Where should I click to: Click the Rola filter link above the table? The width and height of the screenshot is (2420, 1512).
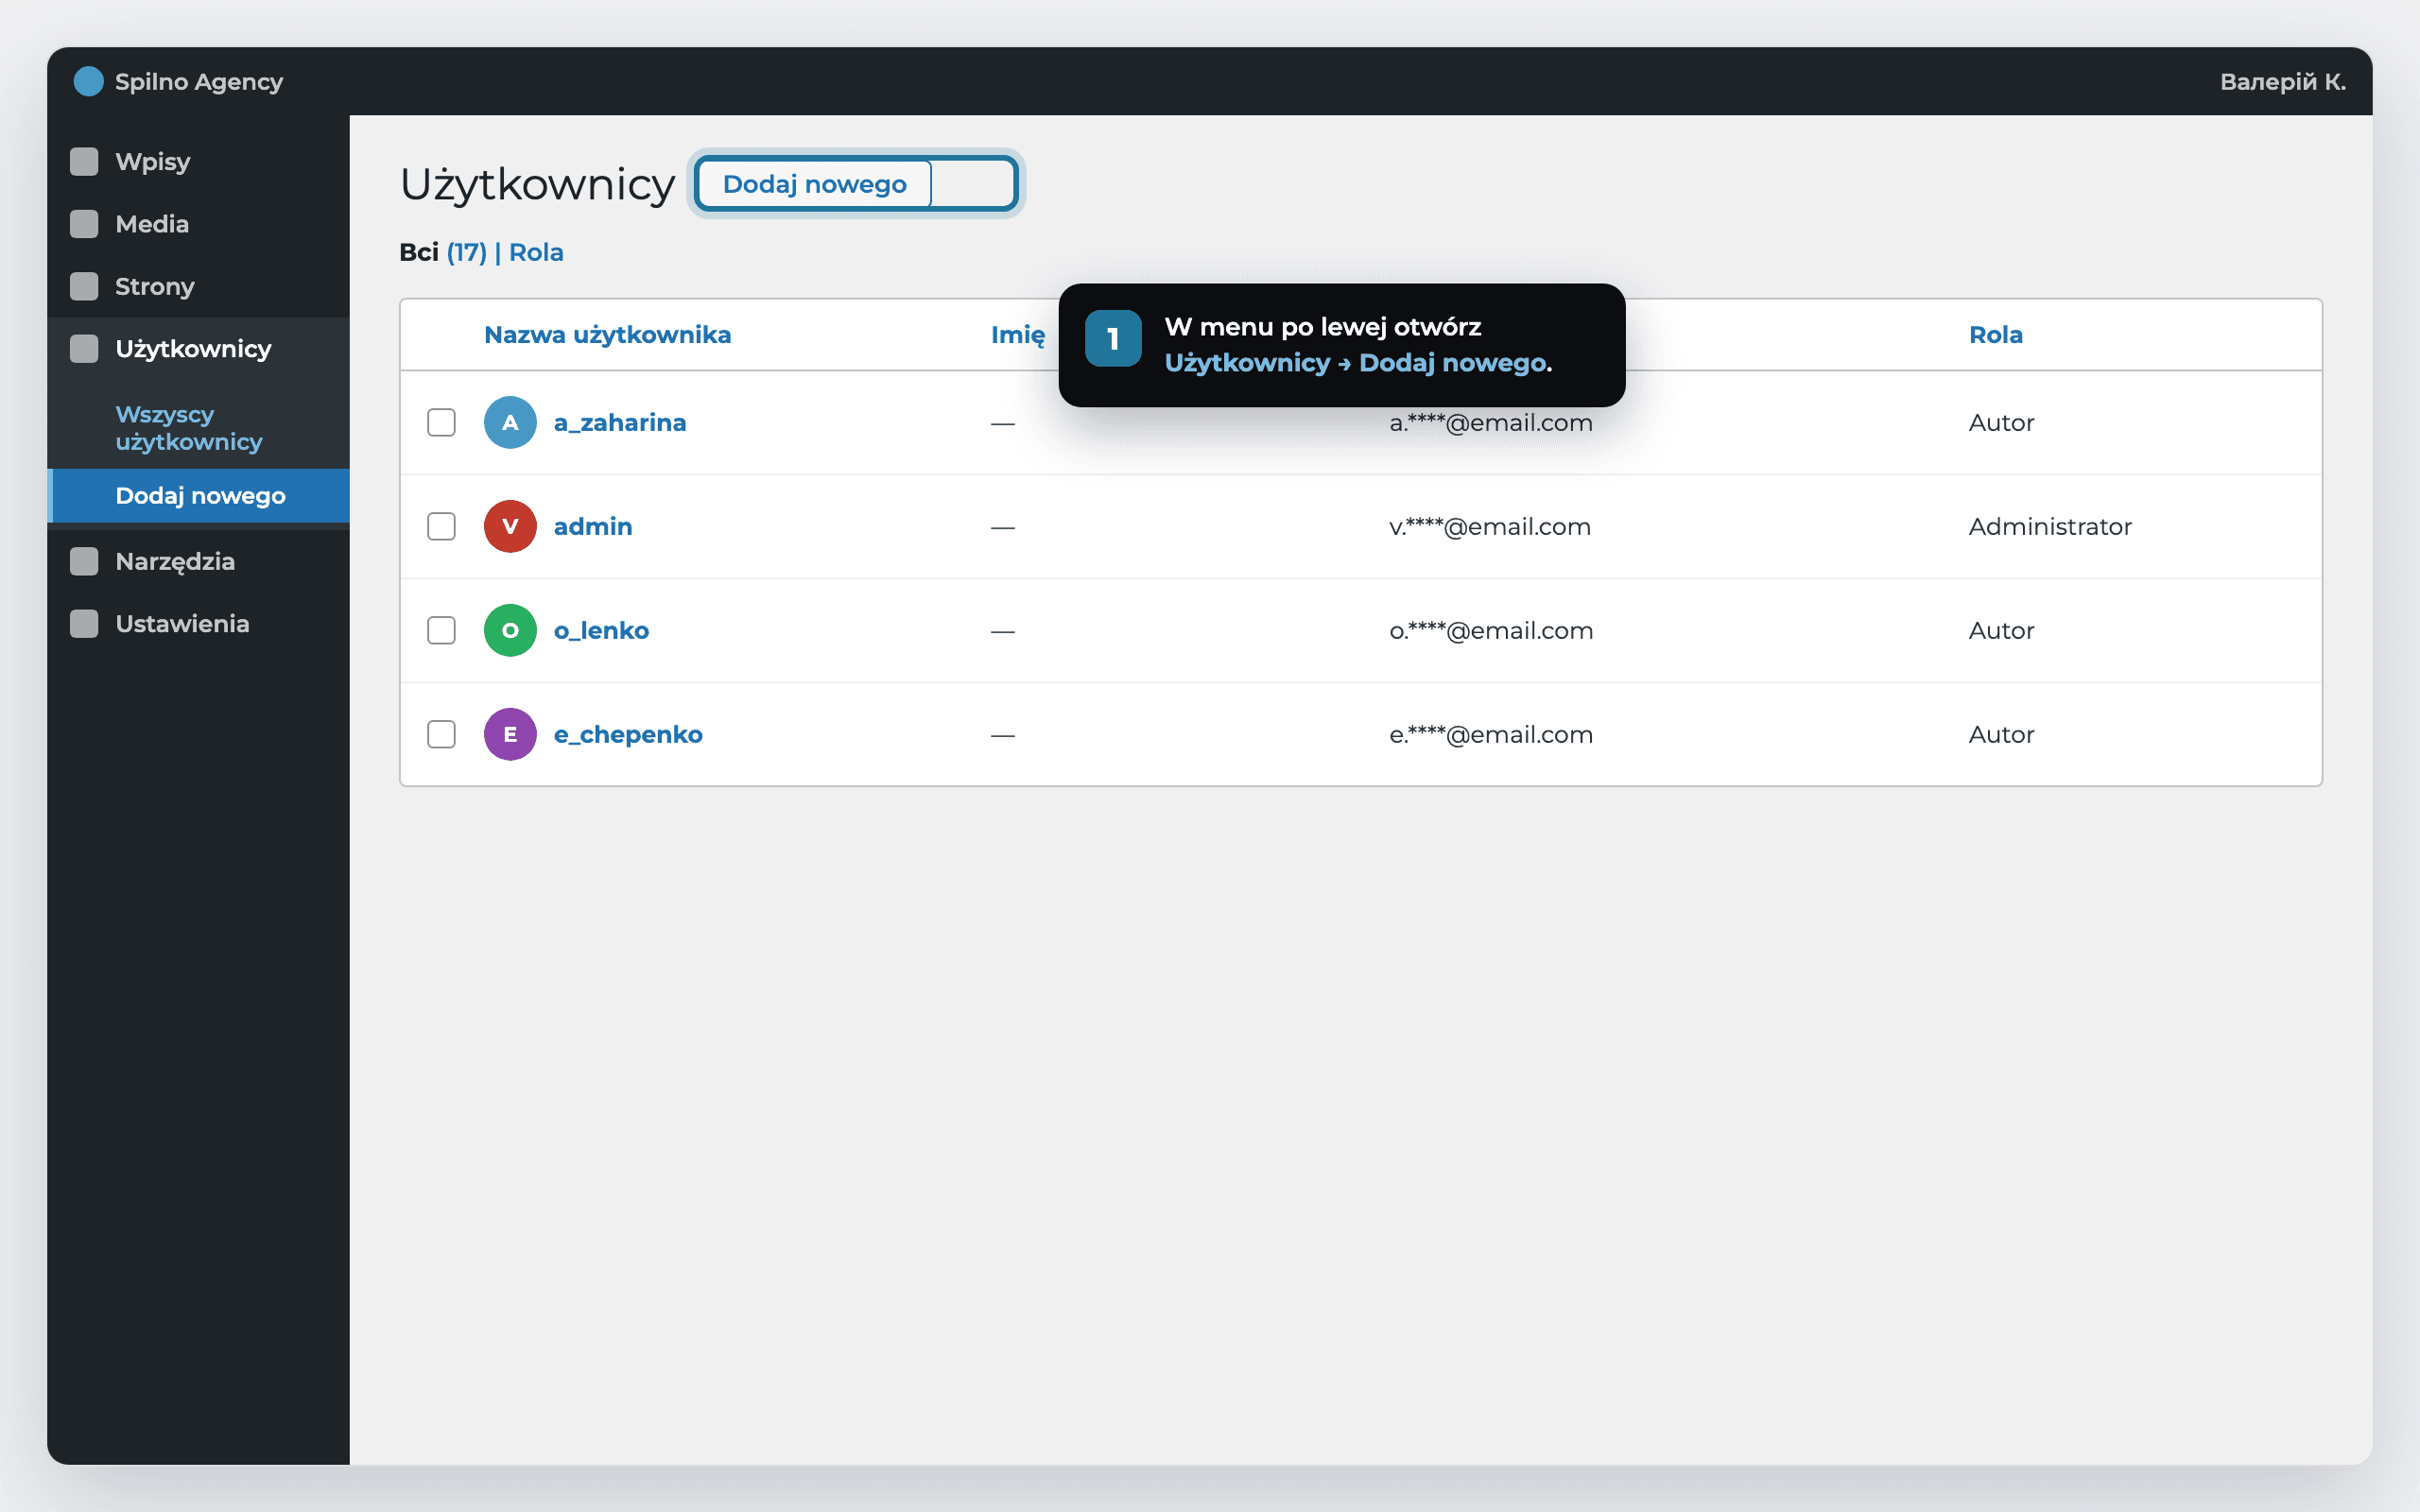point(536,252)
